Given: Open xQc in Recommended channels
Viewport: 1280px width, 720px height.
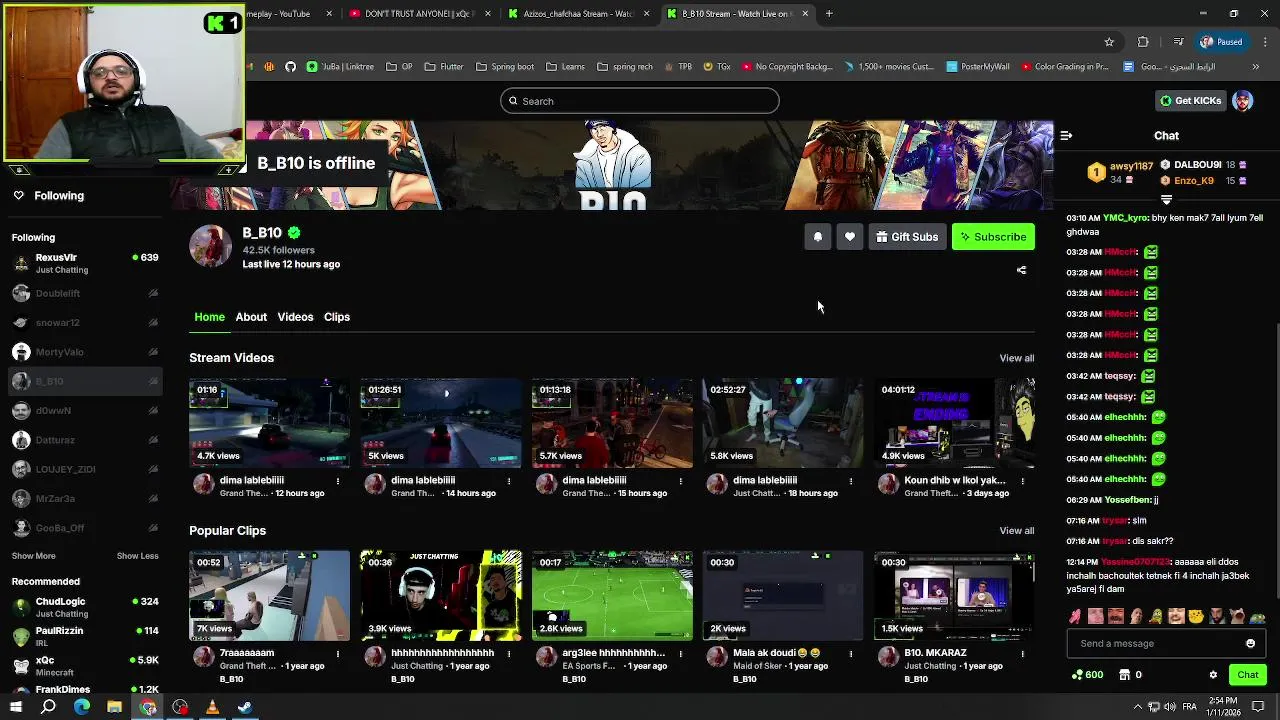Looking at the screenshot, I should pyautogui.click(x=85, y=666).
